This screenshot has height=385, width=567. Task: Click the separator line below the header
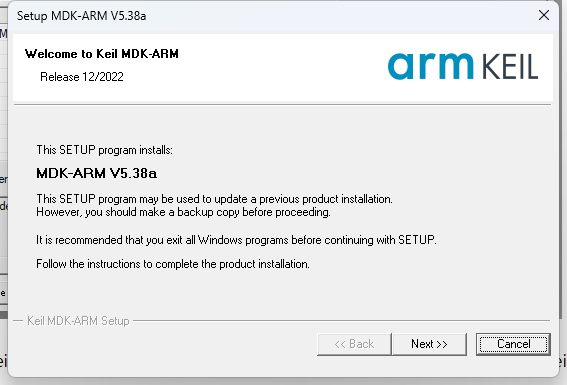pos(283,104)
